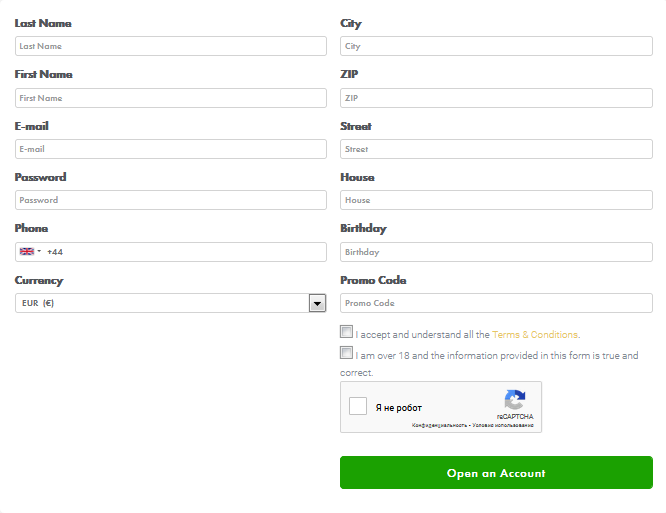This screenshot has width=666, height=513.
Task: Focus the Last Name input field
Action: tap(171, 46)
